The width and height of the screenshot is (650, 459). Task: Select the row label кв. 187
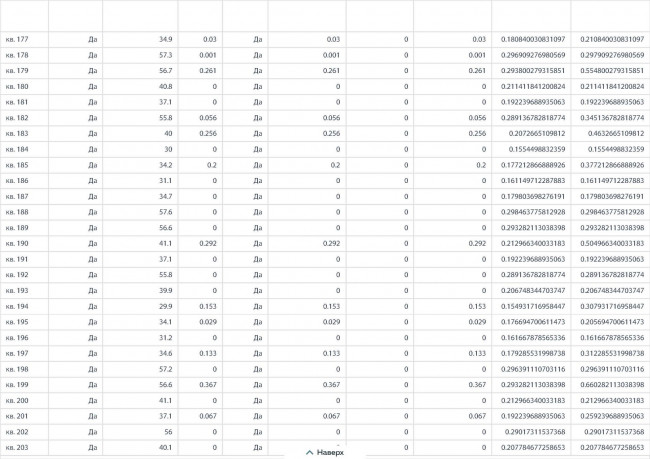17,197
